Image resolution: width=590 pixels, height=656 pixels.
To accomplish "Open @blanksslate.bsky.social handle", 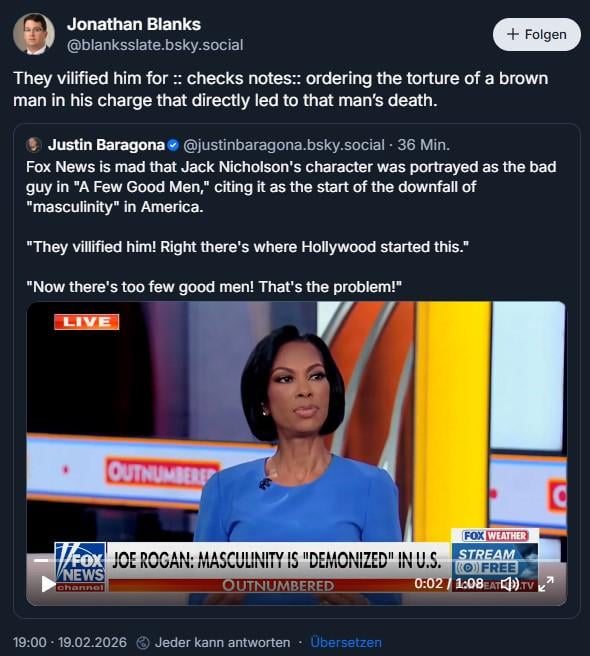I will point(155,45).
